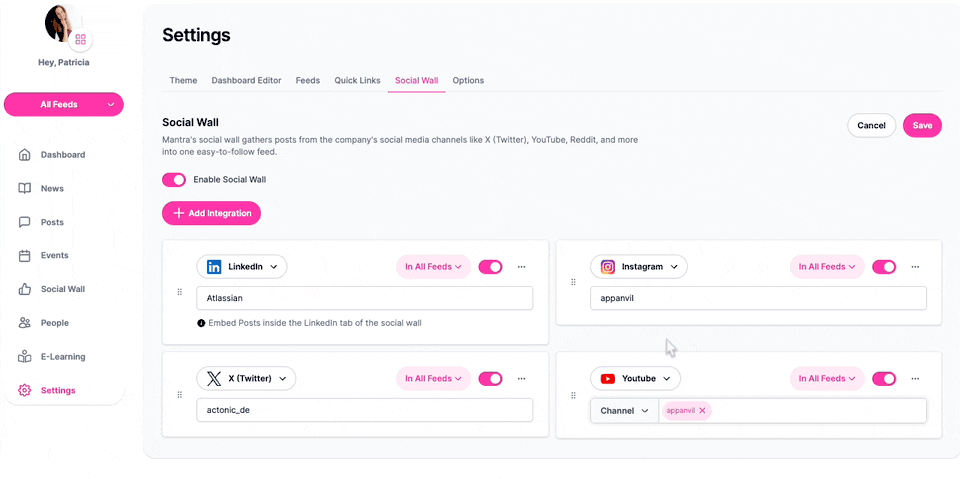Click the plus icon on Add Integration
Image resolution: width=960 pixels, height=479 pixels.
click(x=179, y=213)
